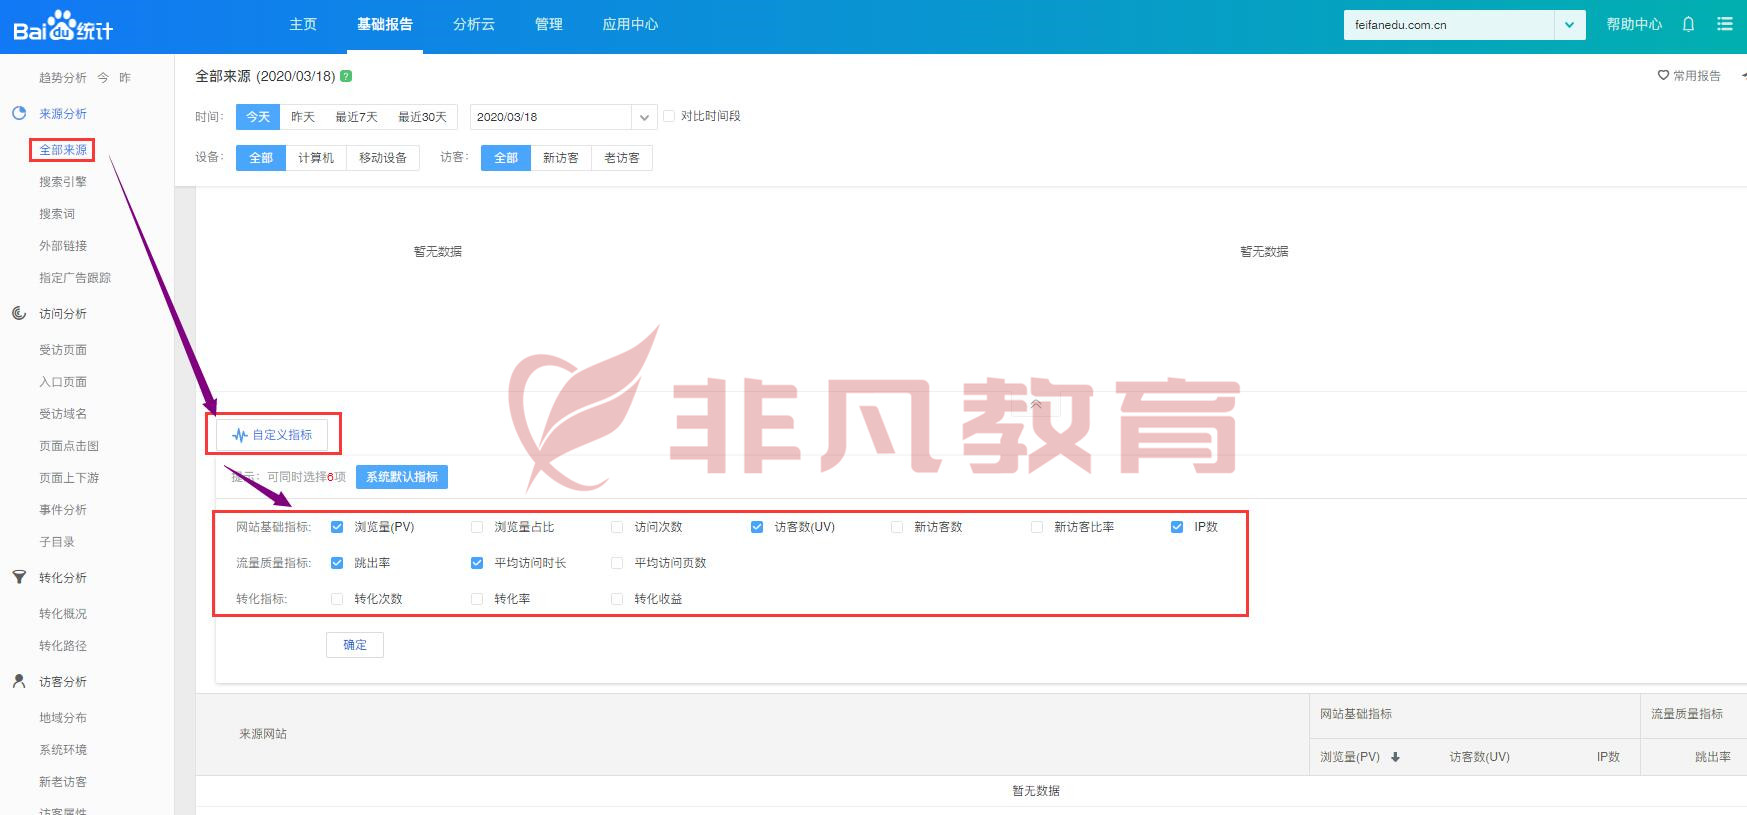Open the 分析云 tab
The height and width of the screenshot is (815, 1747).
(474, 24)
